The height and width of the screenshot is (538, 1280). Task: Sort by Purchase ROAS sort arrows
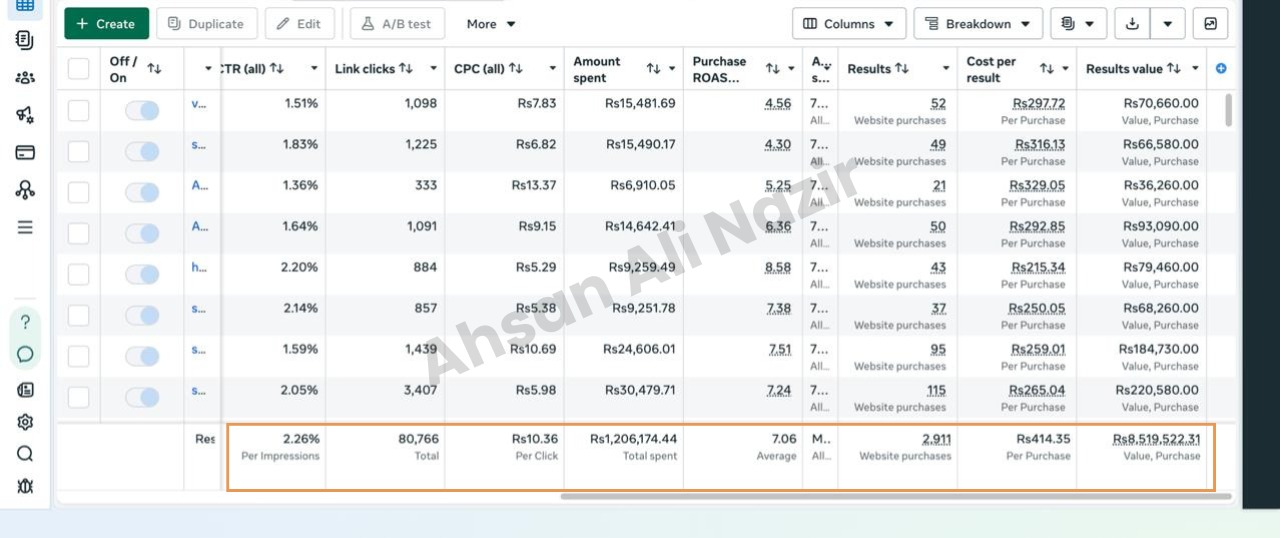point(773,69)
